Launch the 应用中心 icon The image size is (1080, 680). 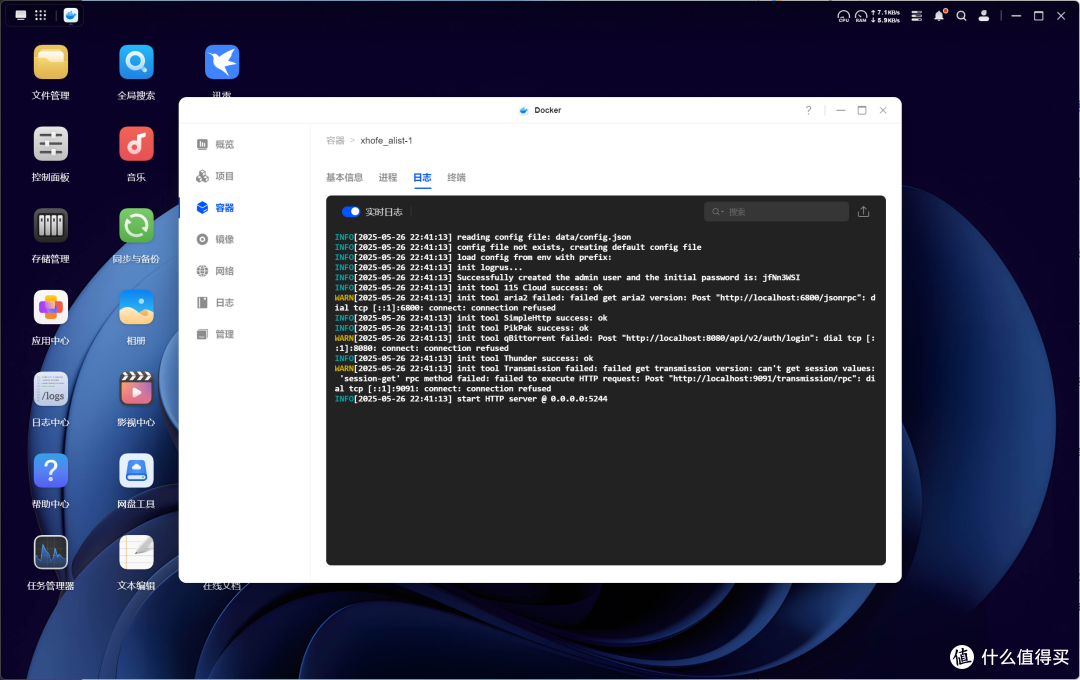click(x=50, y=307)
